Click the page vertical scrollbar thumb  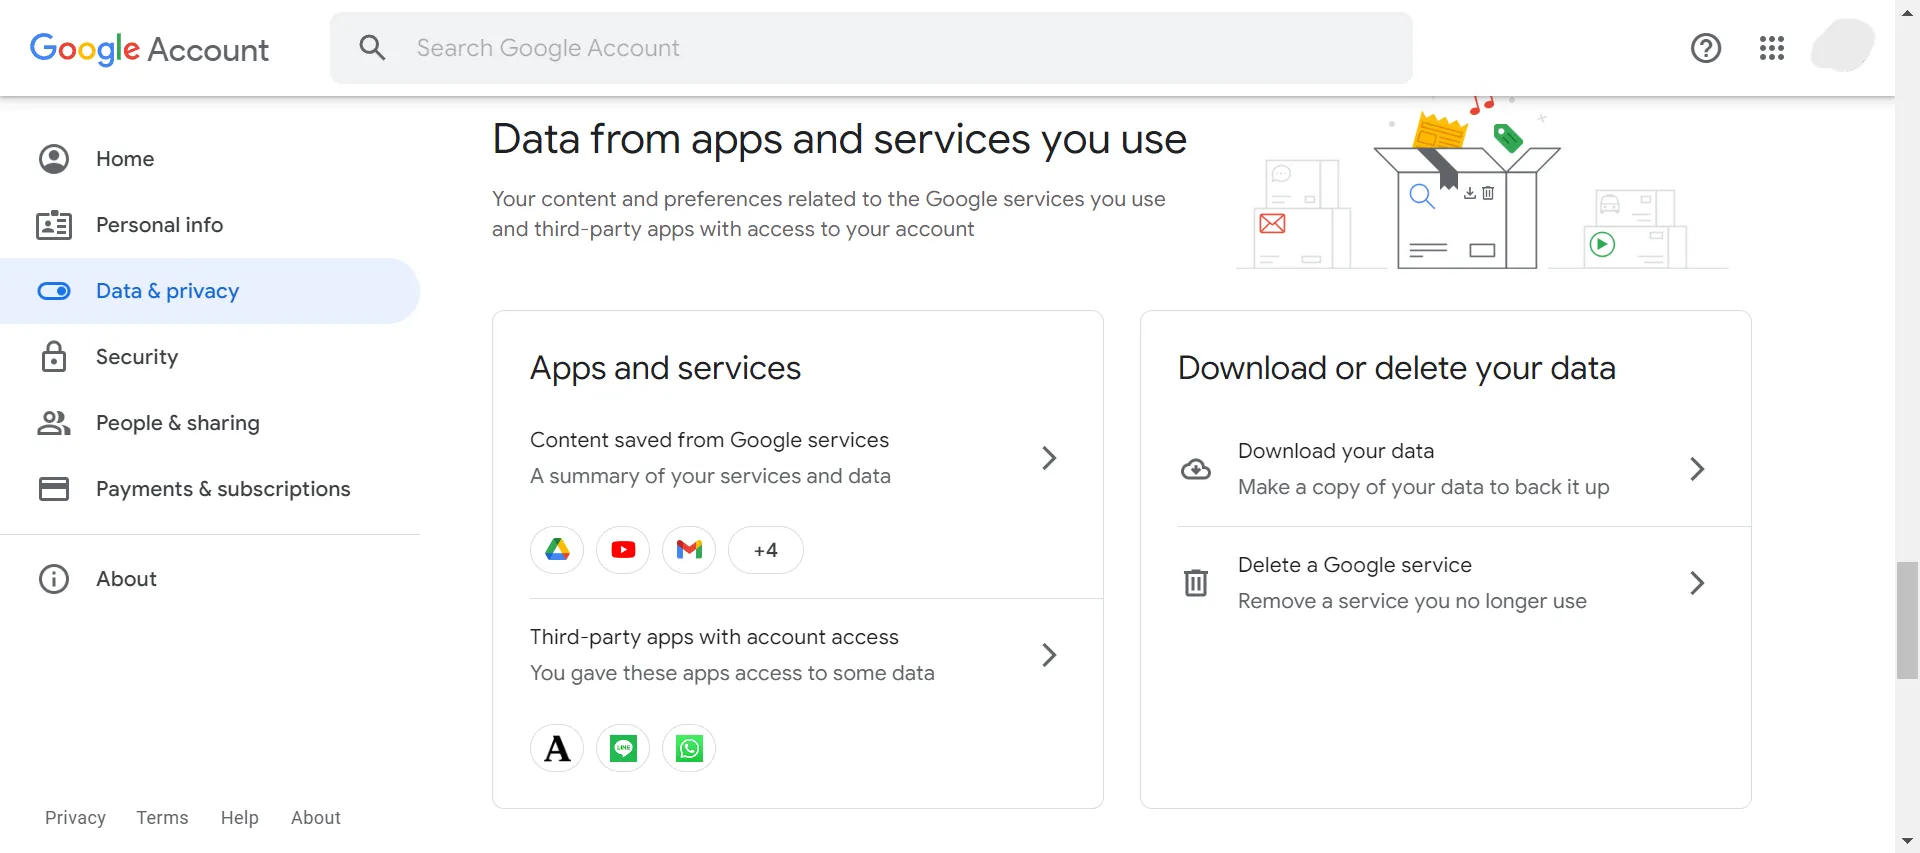click(x=1907, y=620)
